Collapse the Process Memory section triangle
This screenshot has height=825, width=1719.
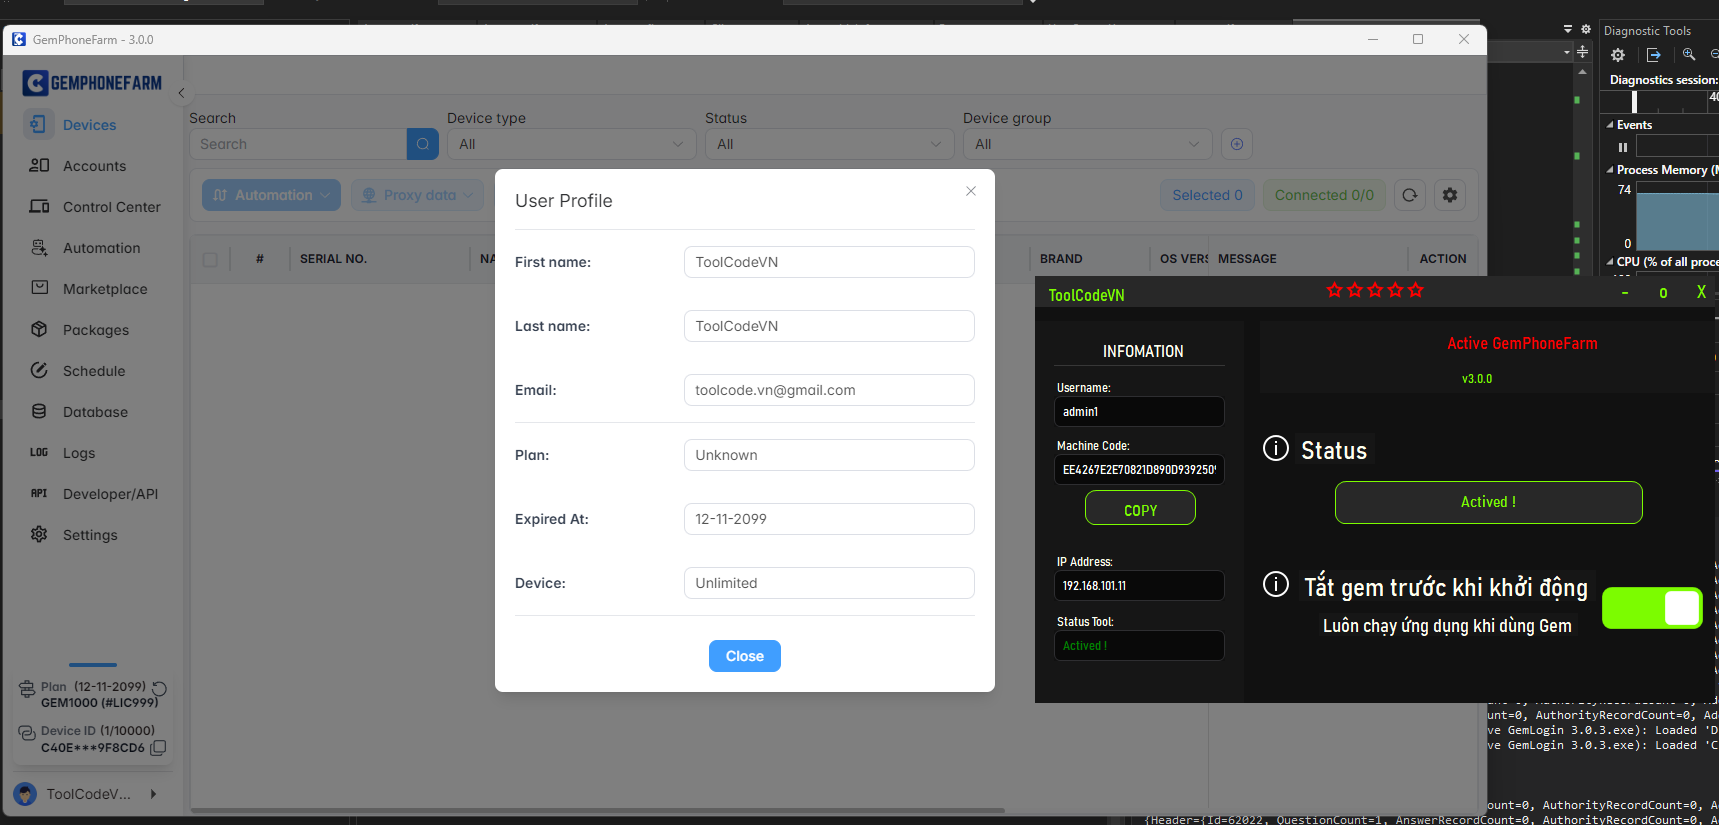(1610, 170)
